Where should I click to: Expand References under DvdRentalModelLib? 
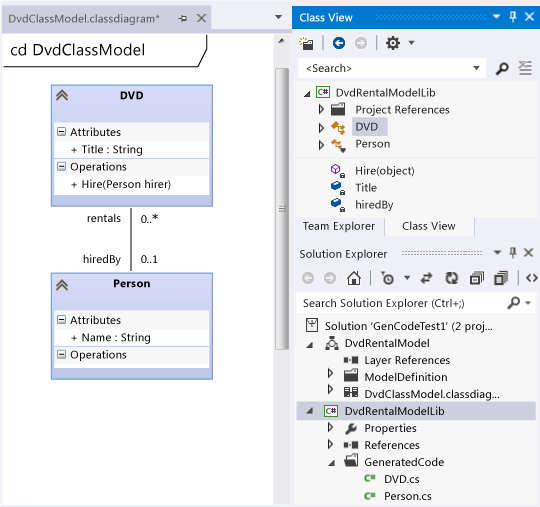pos(330,444)
